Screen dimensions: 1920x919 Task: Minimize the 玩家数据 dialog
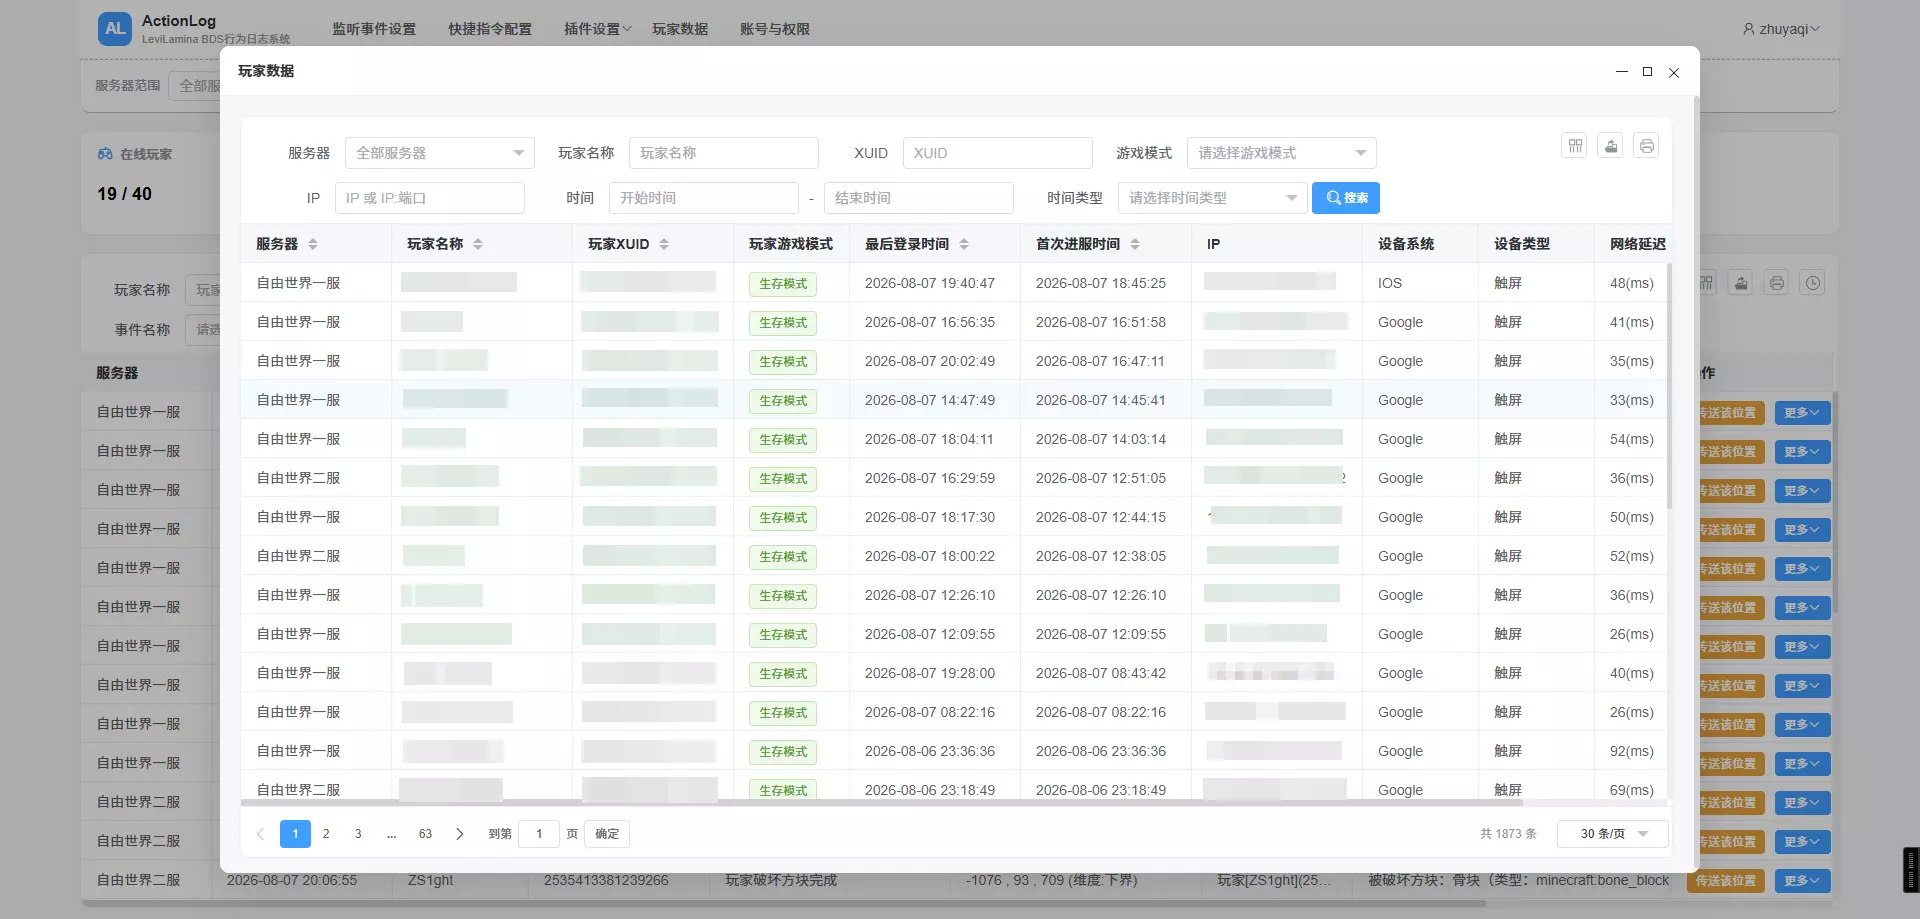1622,72
